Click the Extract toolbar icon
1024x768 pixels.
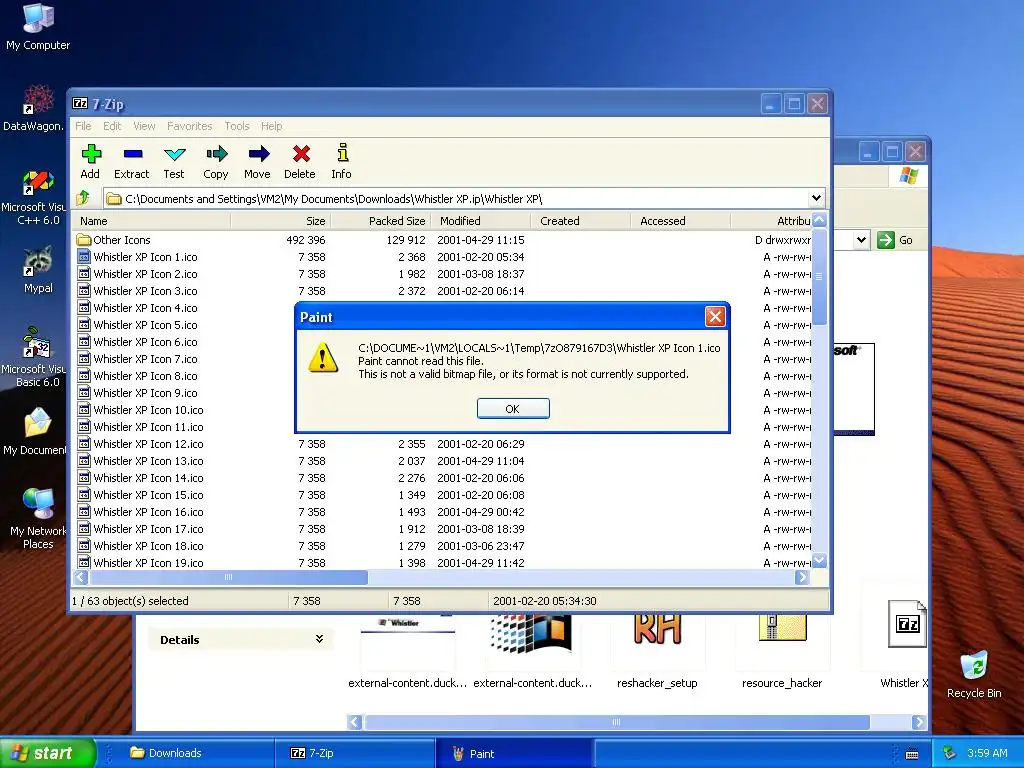pyautogui.click(x=133, y=154)
